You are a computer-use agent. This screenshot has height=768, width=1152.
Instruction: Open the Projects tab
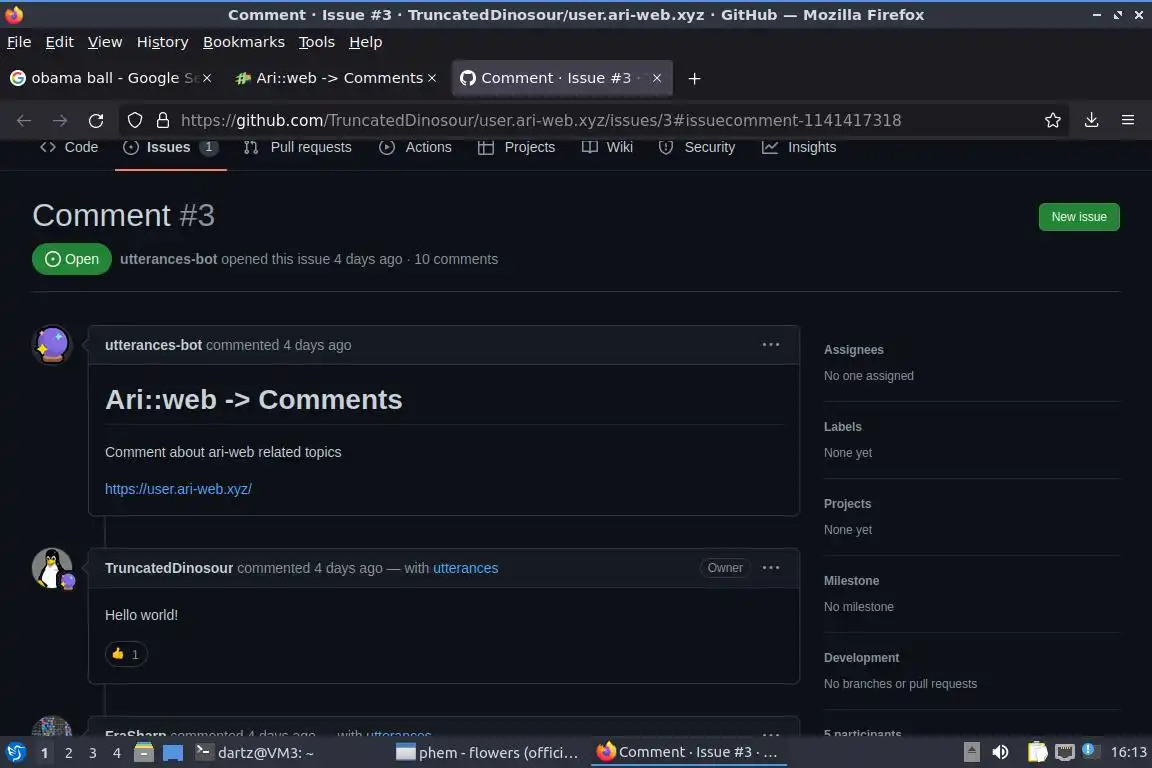tap(516, 147)
